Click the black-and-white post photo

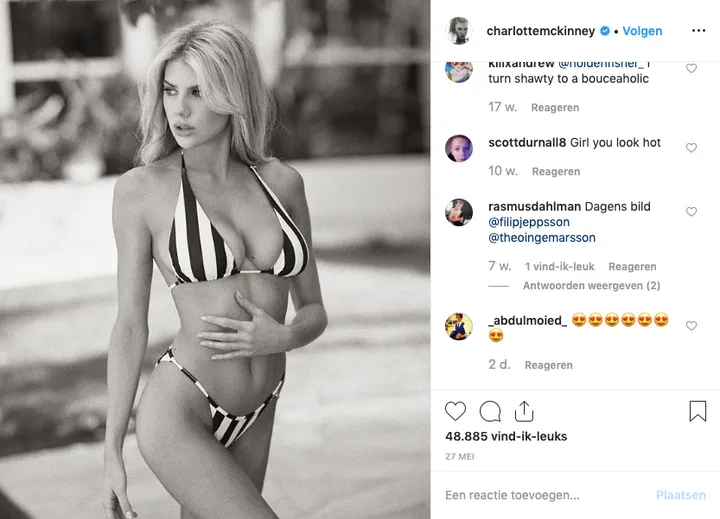215,260
